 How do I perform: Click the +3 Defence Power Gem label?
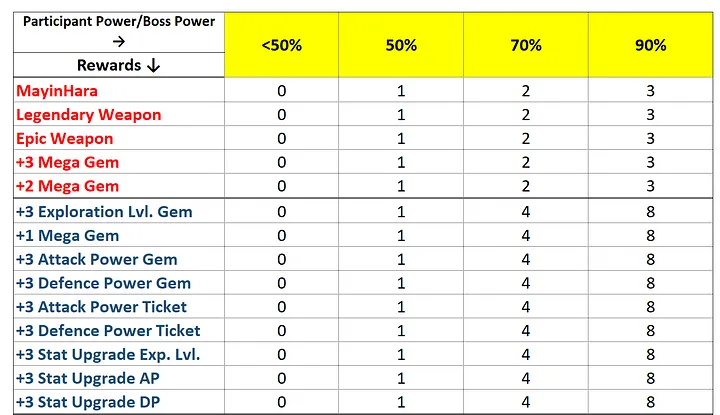point(103,283)
